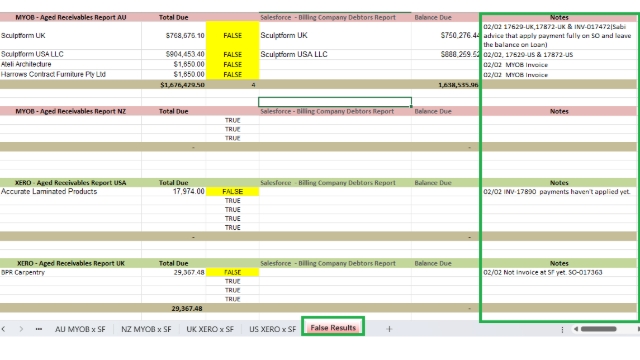Click the horizontal scrollbar left arrow

tap(576, 329)
